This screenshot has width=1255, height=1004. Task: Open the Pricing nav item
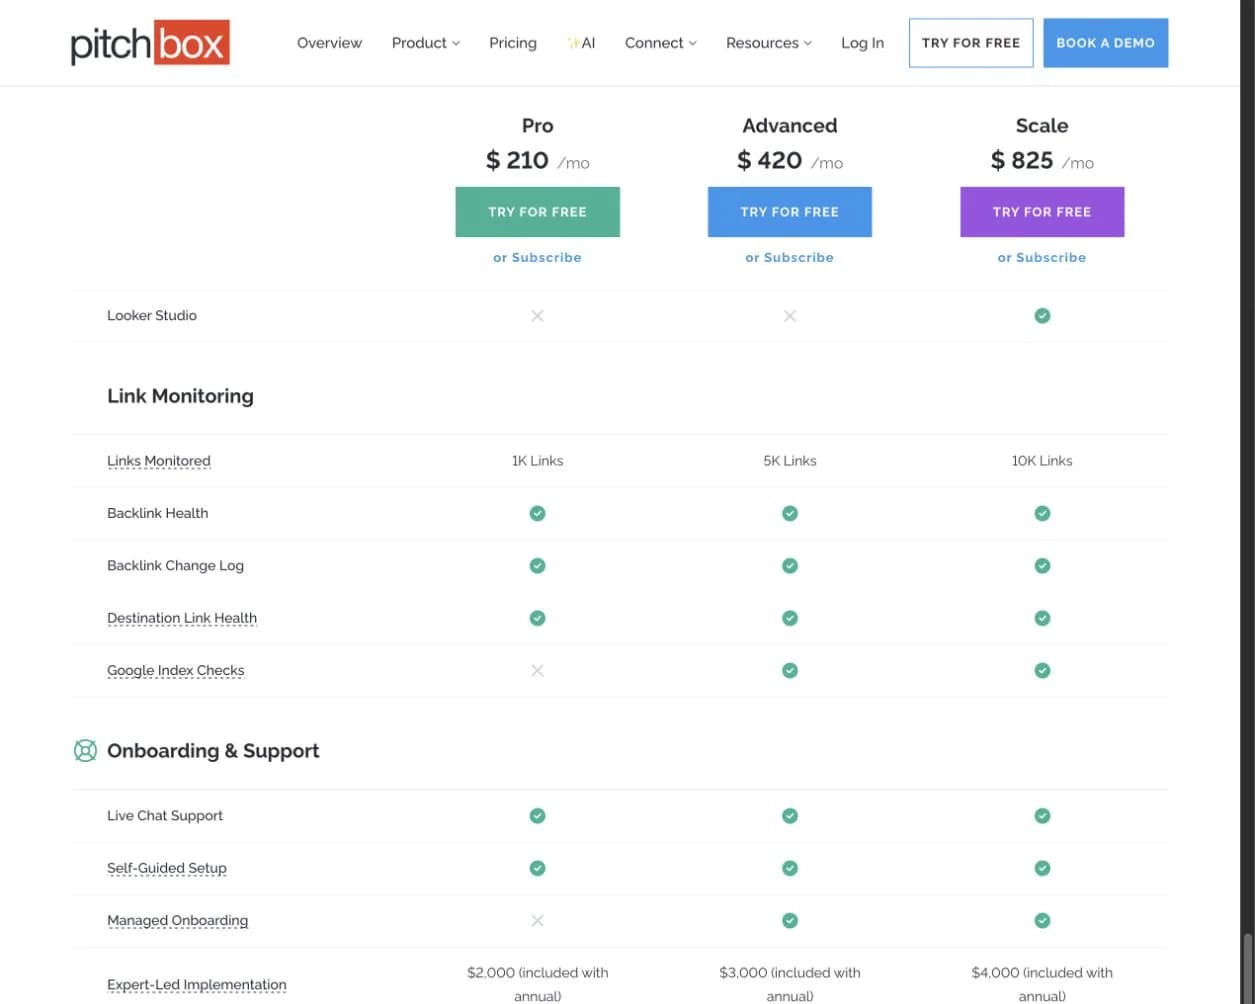[513, 43]
